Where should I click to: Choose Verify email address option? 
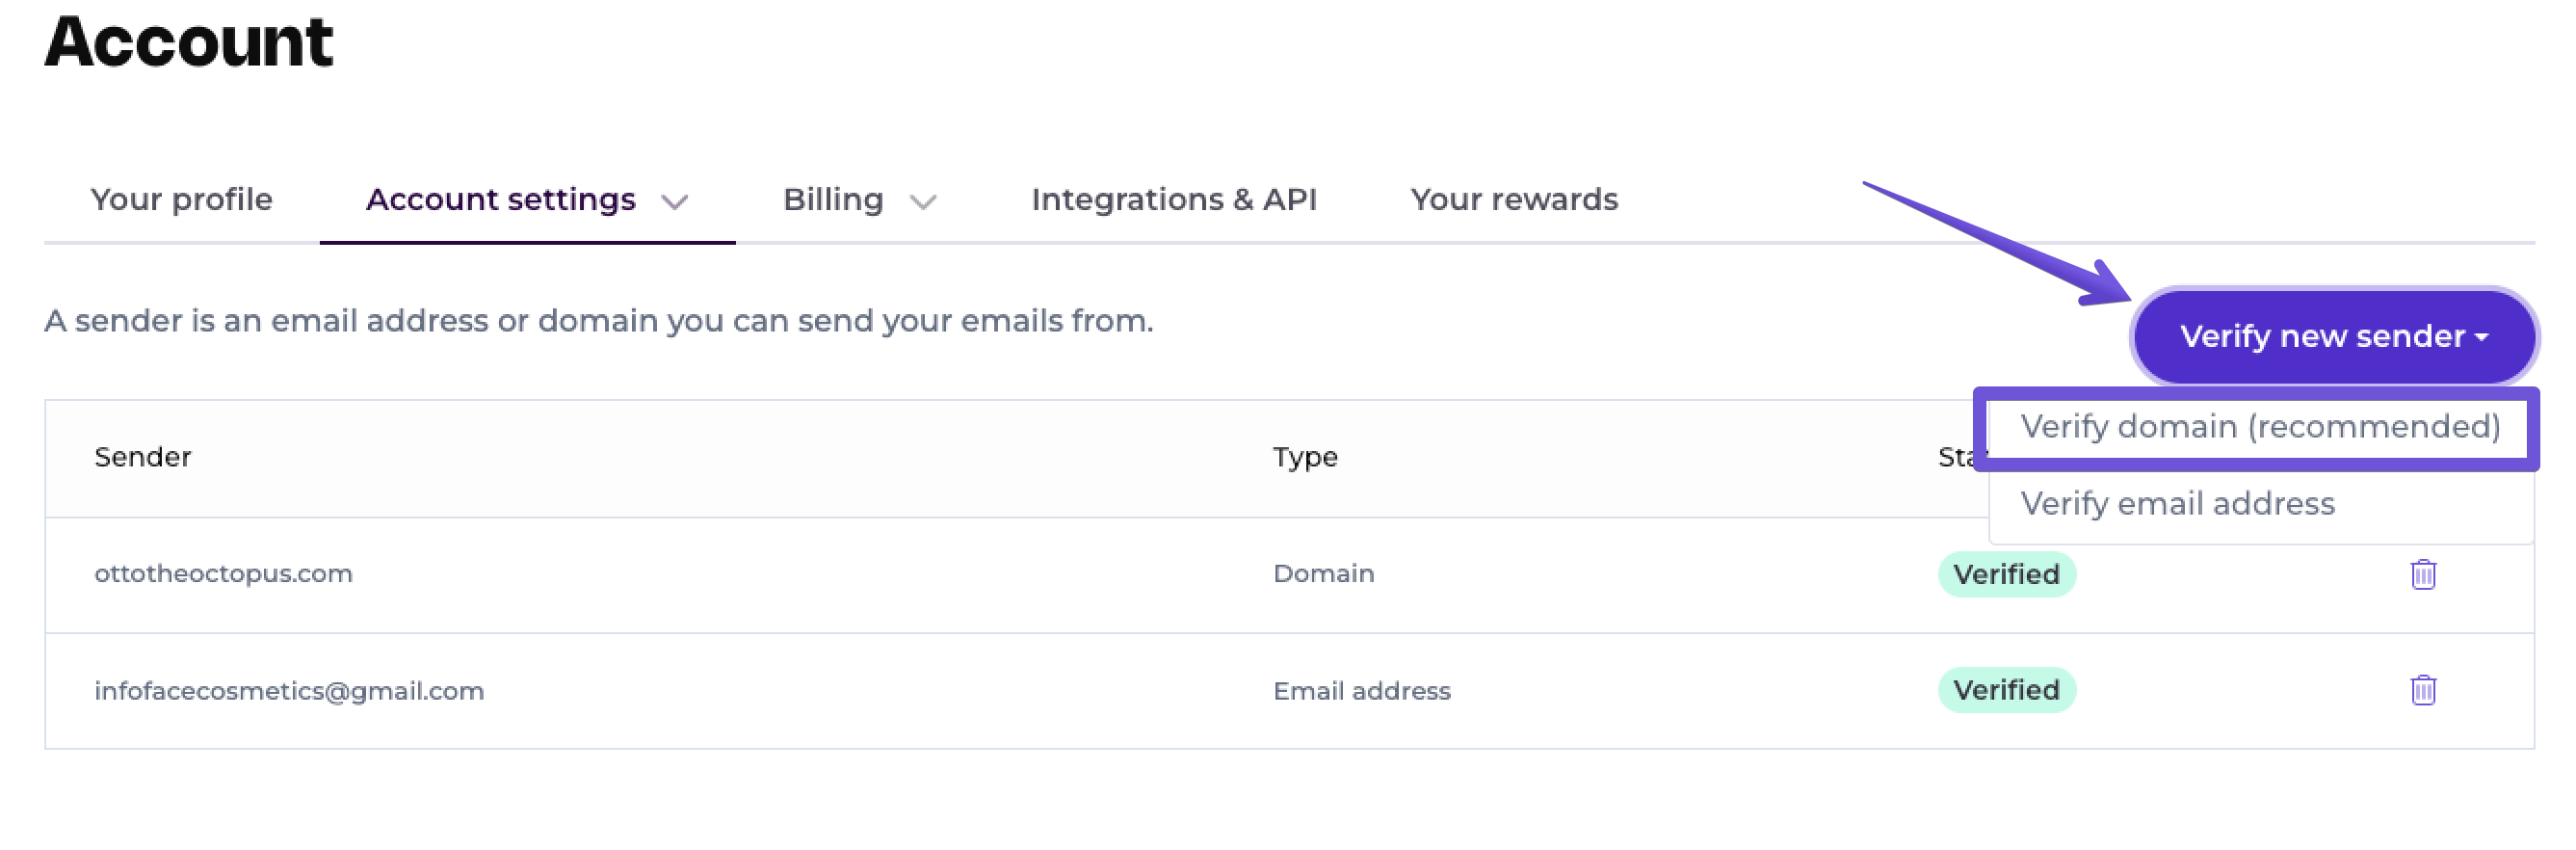pyautogui.click(x=2177, y=504)
